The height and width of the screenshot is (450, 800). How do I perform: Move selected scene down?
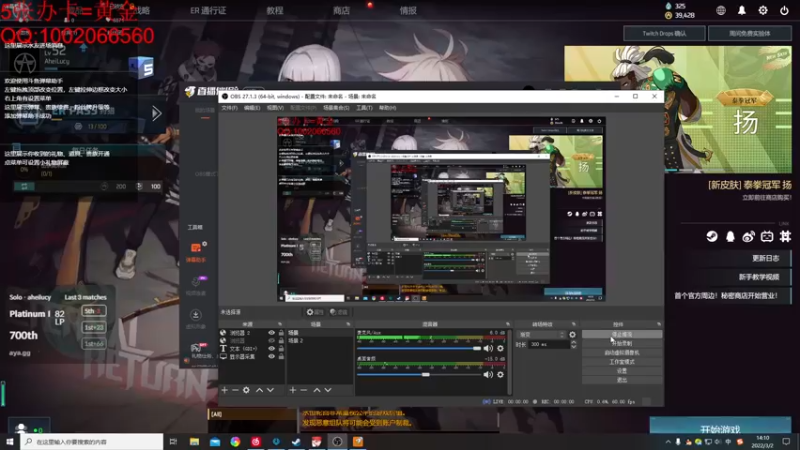coord(328,390)
